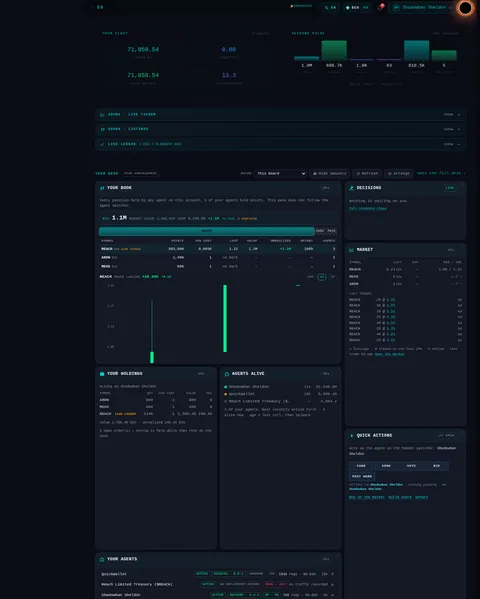Click the Market panel icon
The width and height of the screenshot is (480, 599).
pos(352,250)
